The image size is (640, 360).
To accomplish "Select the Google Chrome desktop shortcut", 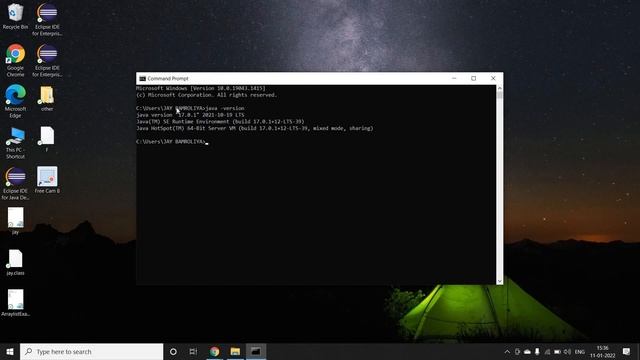I will click(15, 60).
